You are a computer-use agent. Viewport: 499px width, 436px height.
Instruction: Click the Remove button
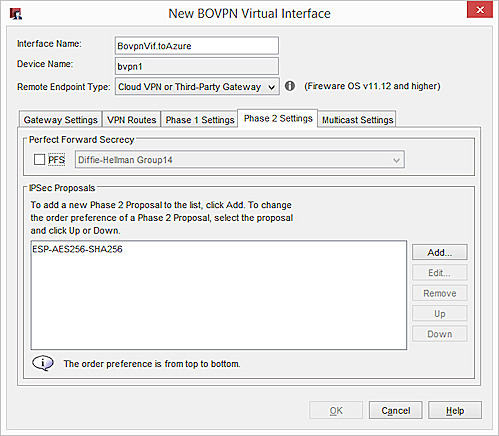coord(440,293)
